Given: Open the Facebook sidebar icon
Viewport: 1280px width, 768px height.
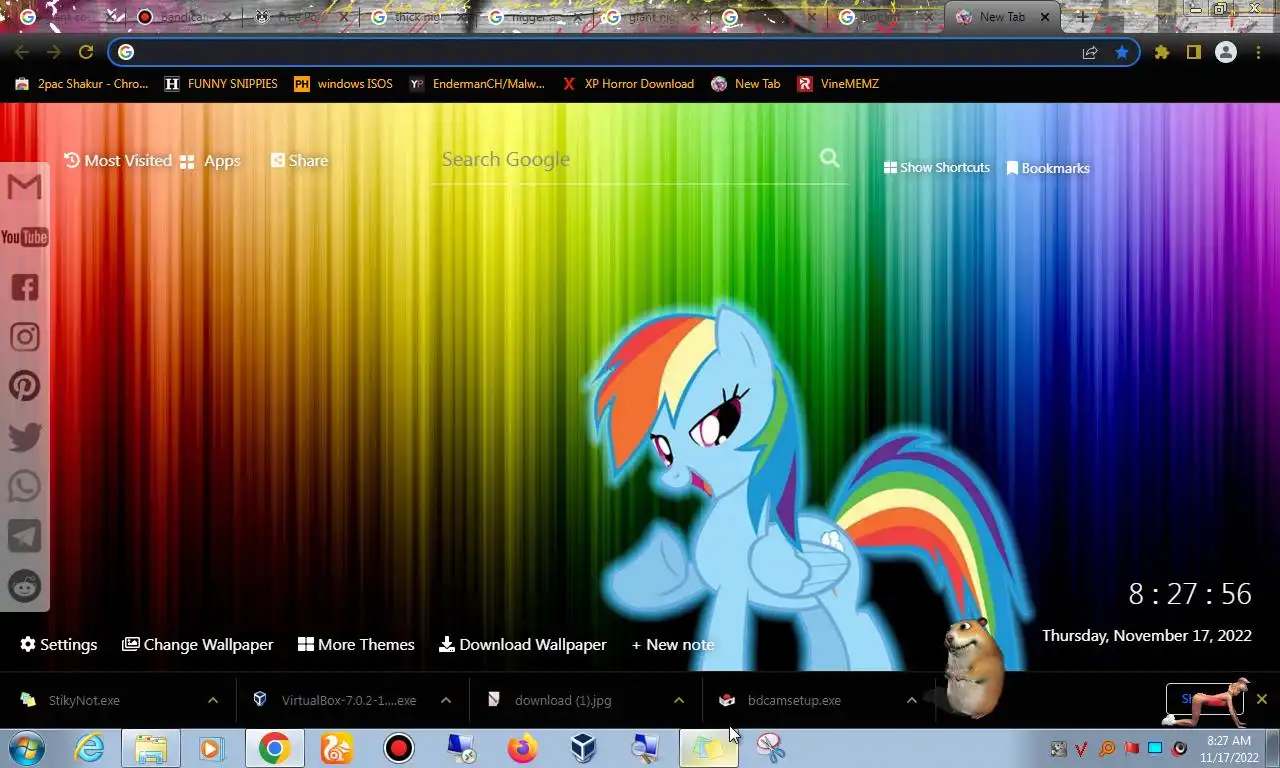Looking at the screenshot, I should (x=25, y=288).
